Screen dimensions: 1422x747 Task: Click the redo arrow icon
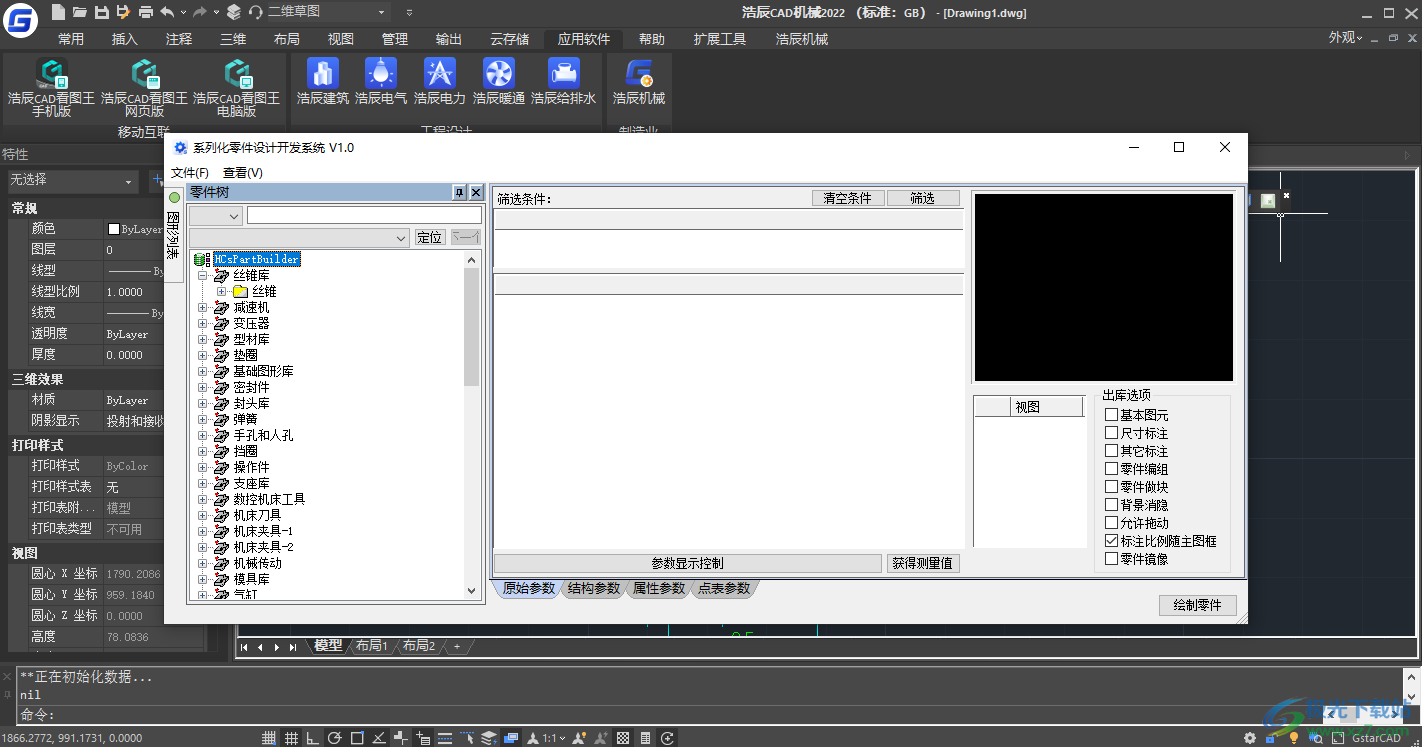pos(199,12)
